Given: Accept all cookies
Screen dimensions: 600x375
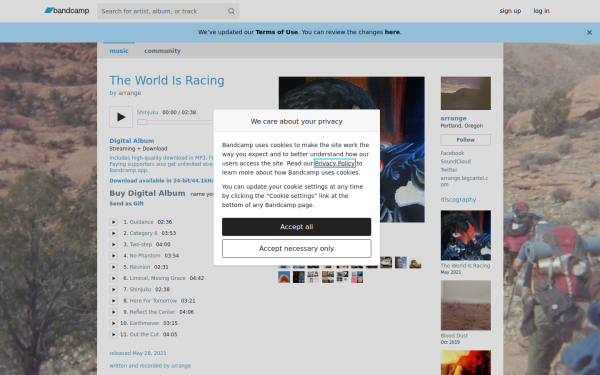Looking at the screenshot, I should 297,227.
